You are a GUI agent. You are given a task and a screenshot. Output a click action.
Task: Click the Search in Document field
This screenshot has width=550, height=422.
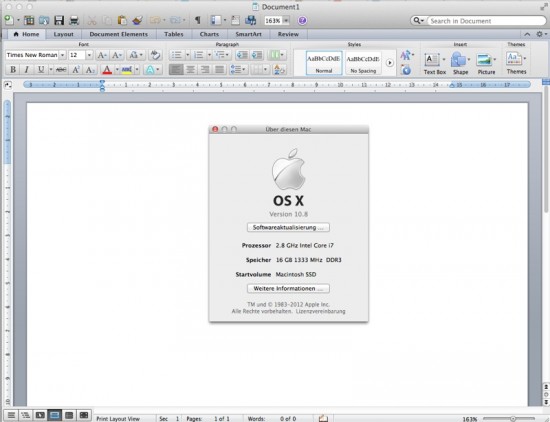point(486,21)
